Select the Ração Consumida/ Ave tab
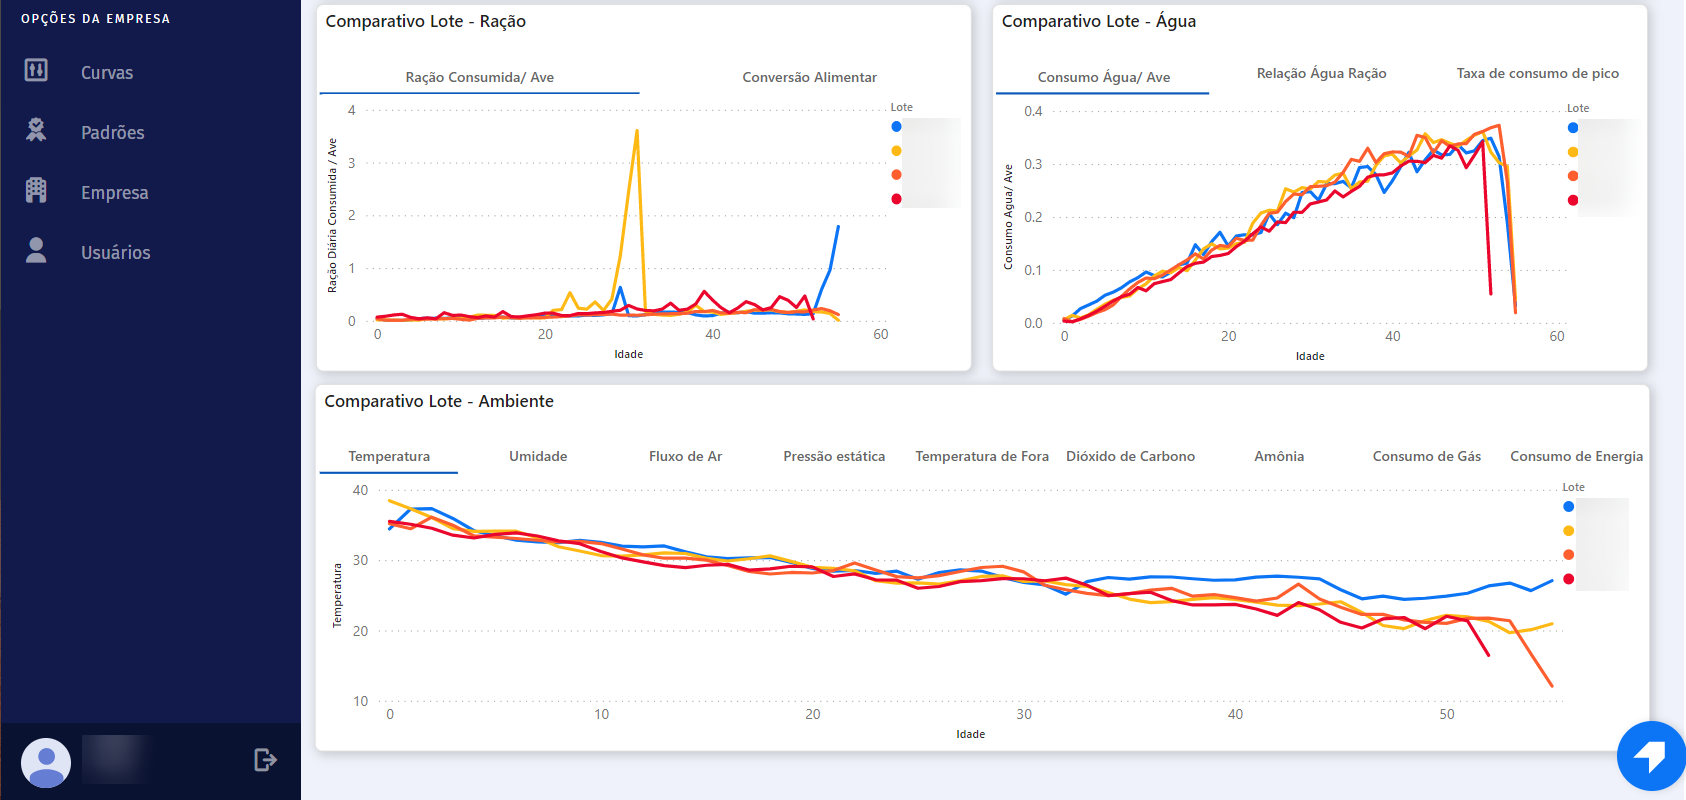The width and height of the screenshot is (1686, 800). tap(480, 77)
